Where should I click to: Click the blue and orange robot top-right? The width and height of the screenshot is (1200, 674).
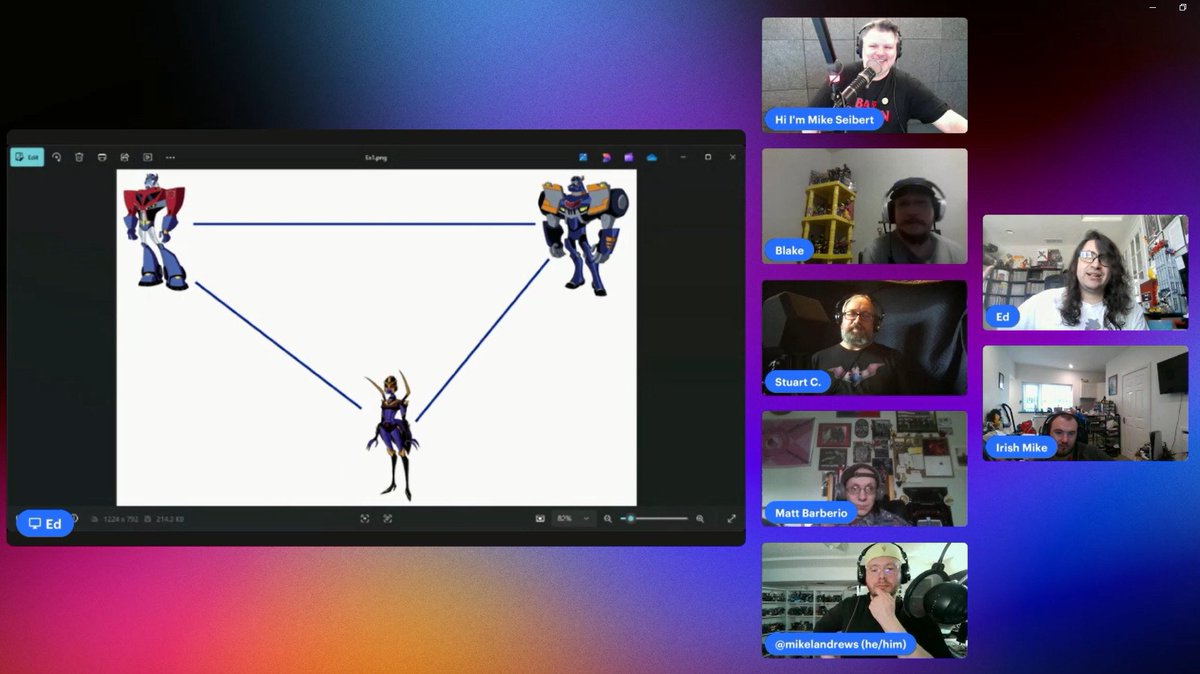[x=582, y=235]
